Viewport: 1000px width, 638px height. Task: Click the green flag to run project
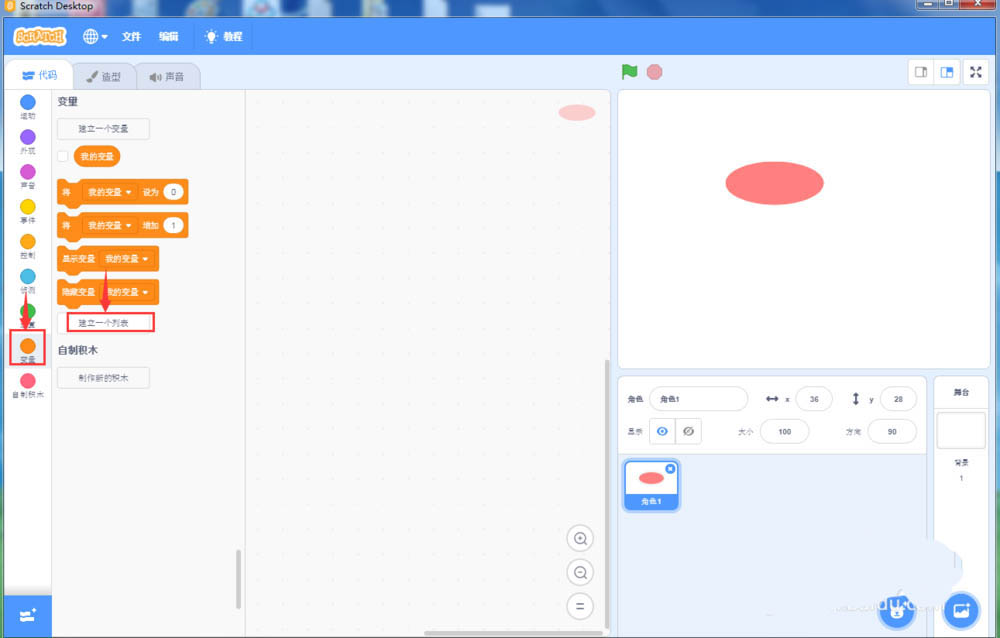[x=628, y=71]
